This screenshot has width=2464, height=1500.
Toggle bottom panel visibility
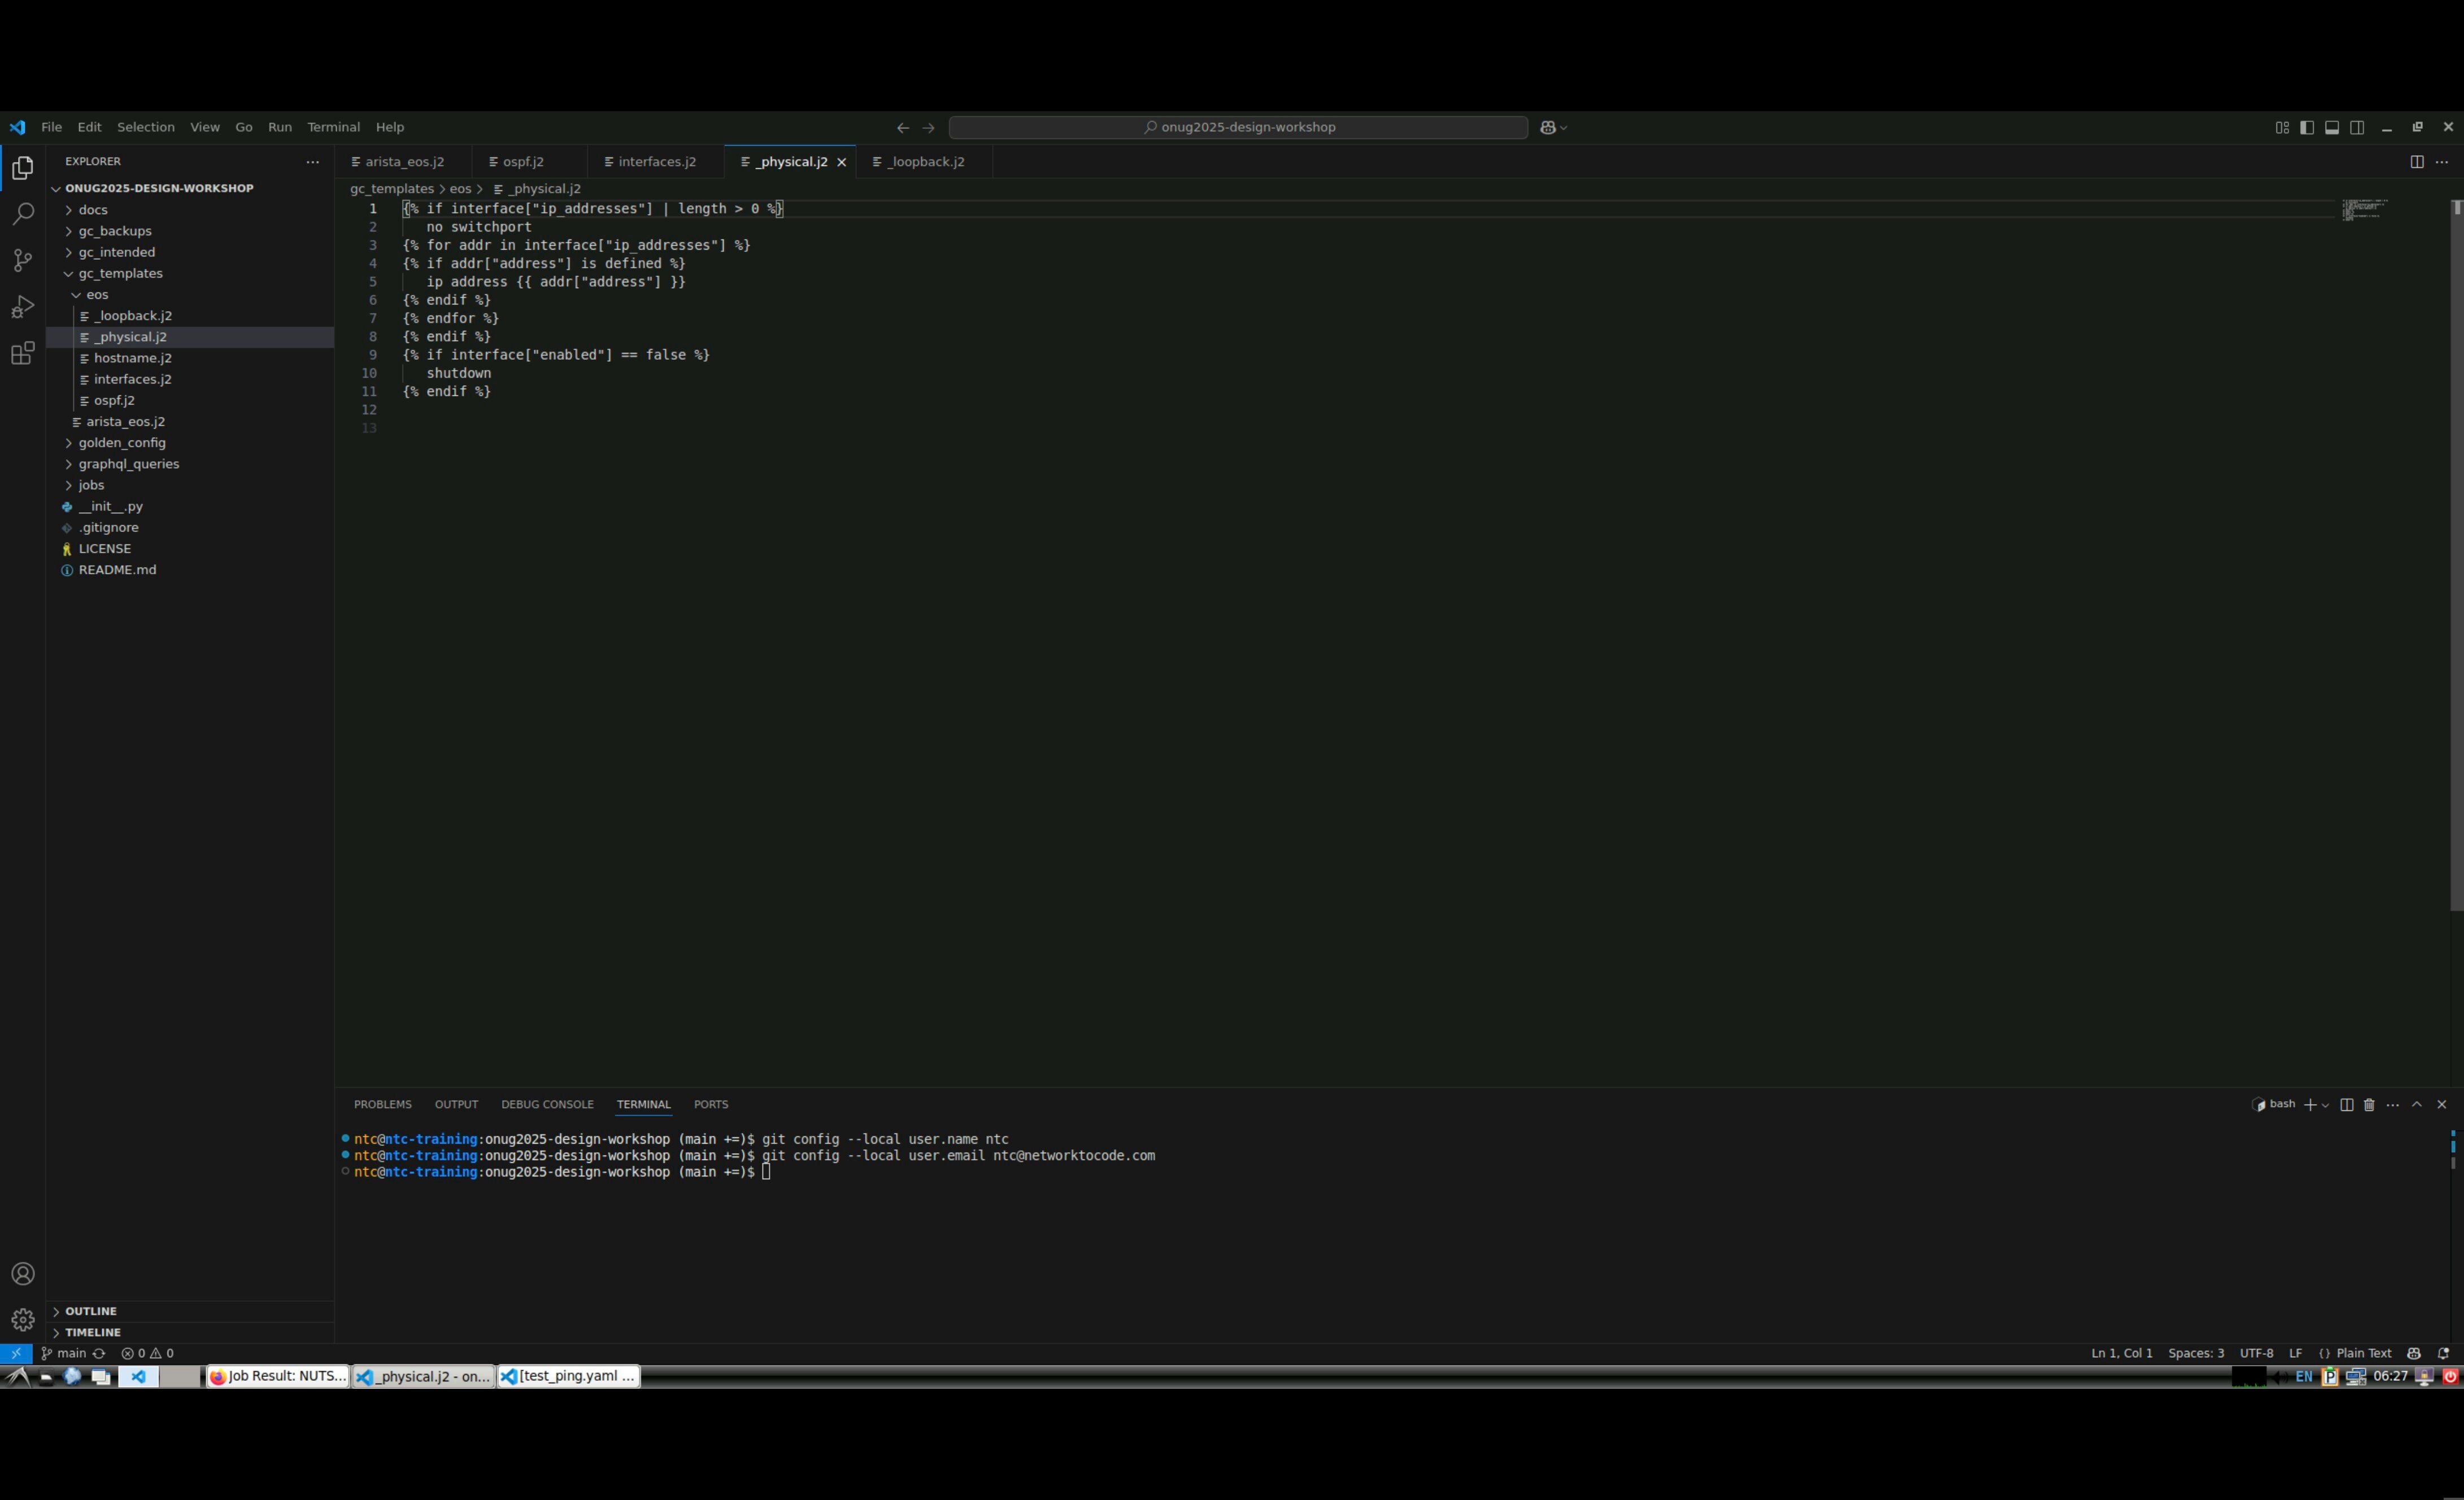(x=2331, y=127)
